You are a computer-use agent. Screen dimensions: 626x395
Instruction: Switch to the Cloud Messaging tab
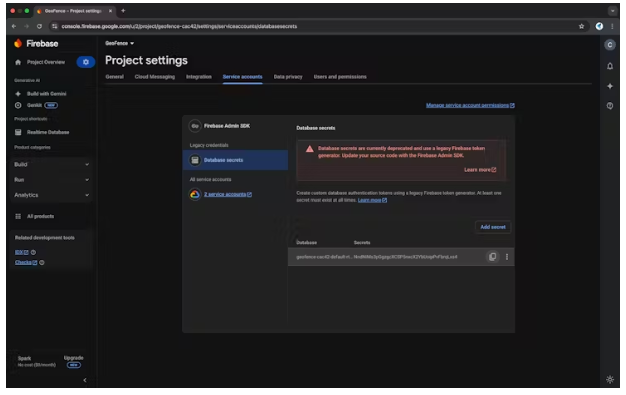click(155, 77)
